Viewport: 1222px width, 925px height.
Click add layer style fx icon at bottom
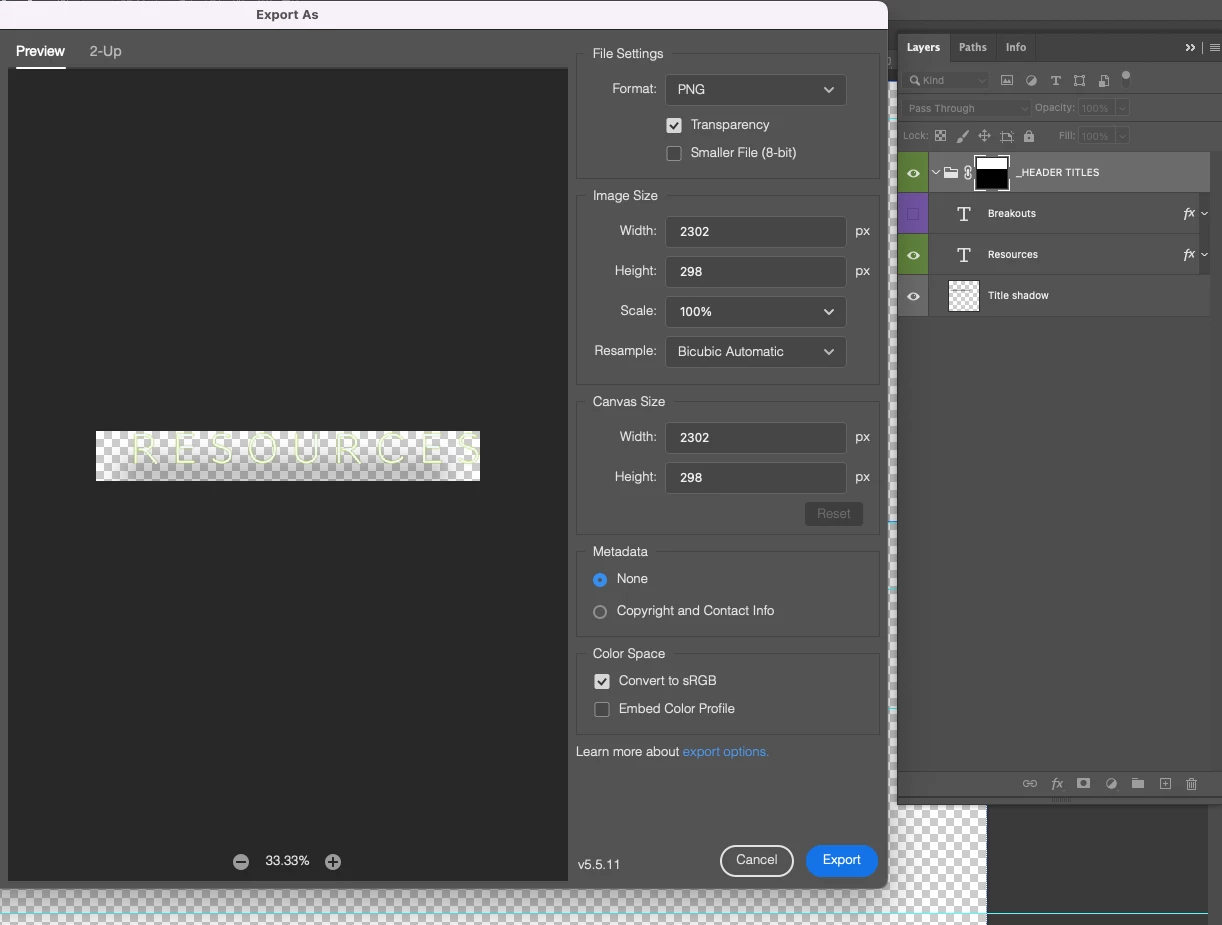click(x=1057, y=784)
